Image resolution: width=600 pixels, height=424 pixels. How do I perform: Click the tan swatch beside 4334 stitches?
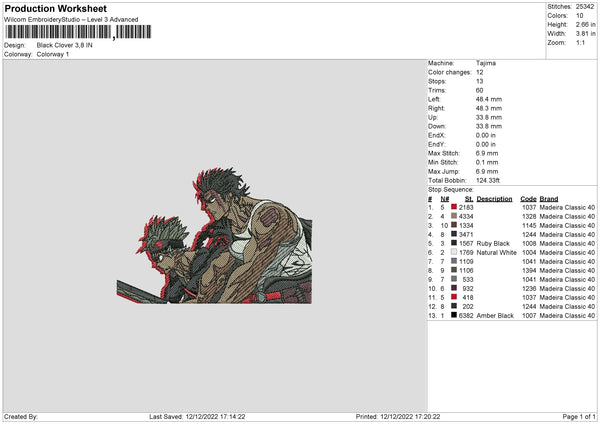pyautogui.click(x=454, y=216)
